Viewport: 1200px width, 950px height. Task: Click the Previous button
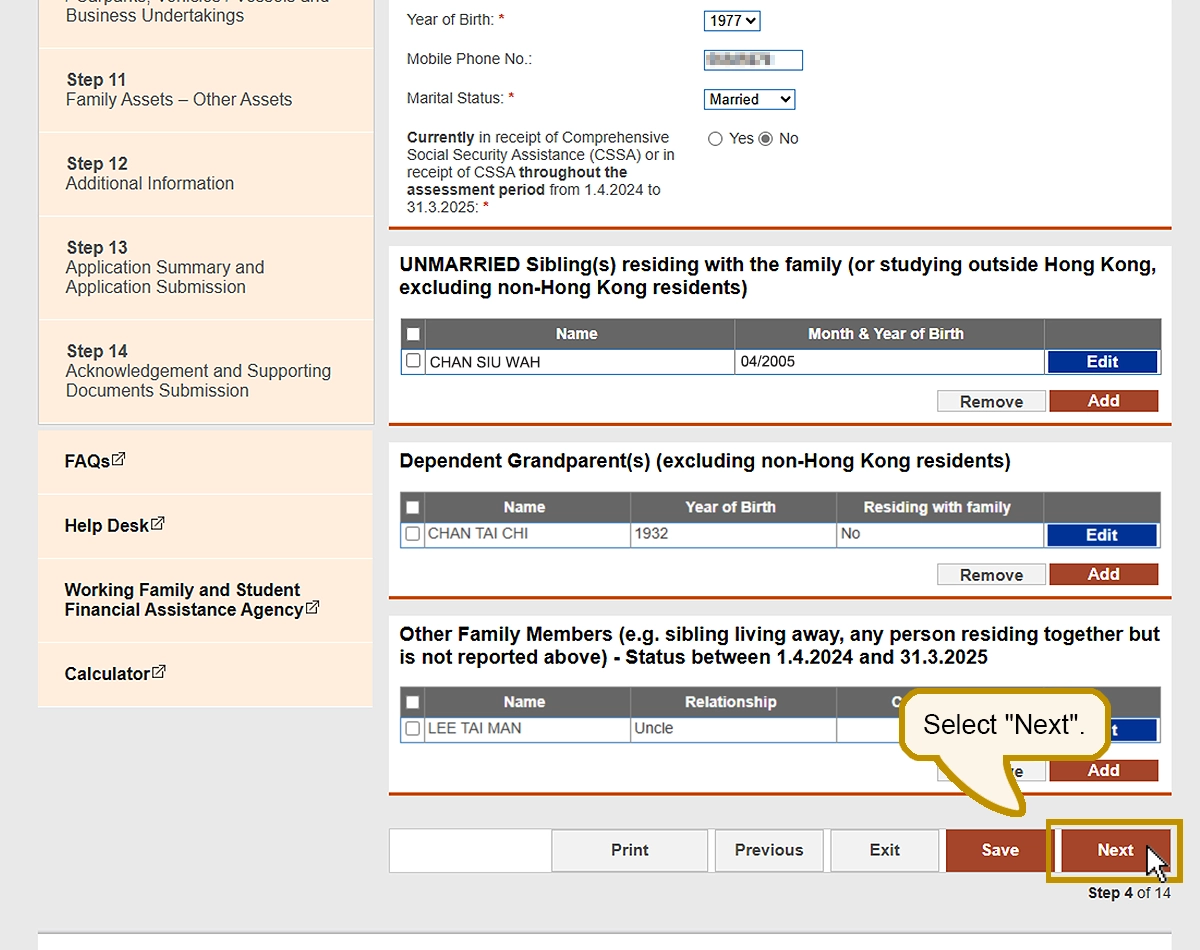point(769,850)
